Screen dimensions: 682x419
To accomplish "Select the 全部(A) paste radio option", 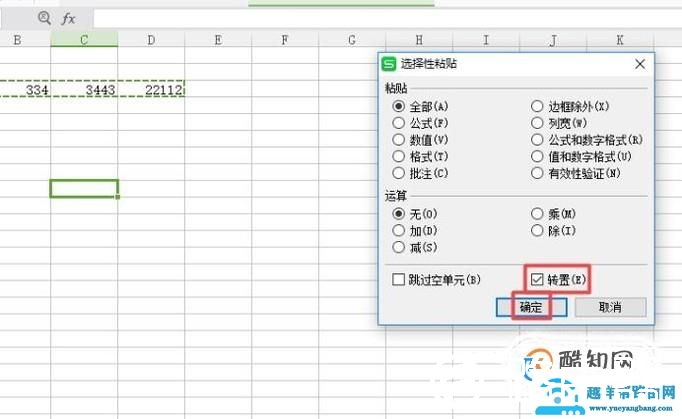I will pyautogui.click(x=398, y=106).
